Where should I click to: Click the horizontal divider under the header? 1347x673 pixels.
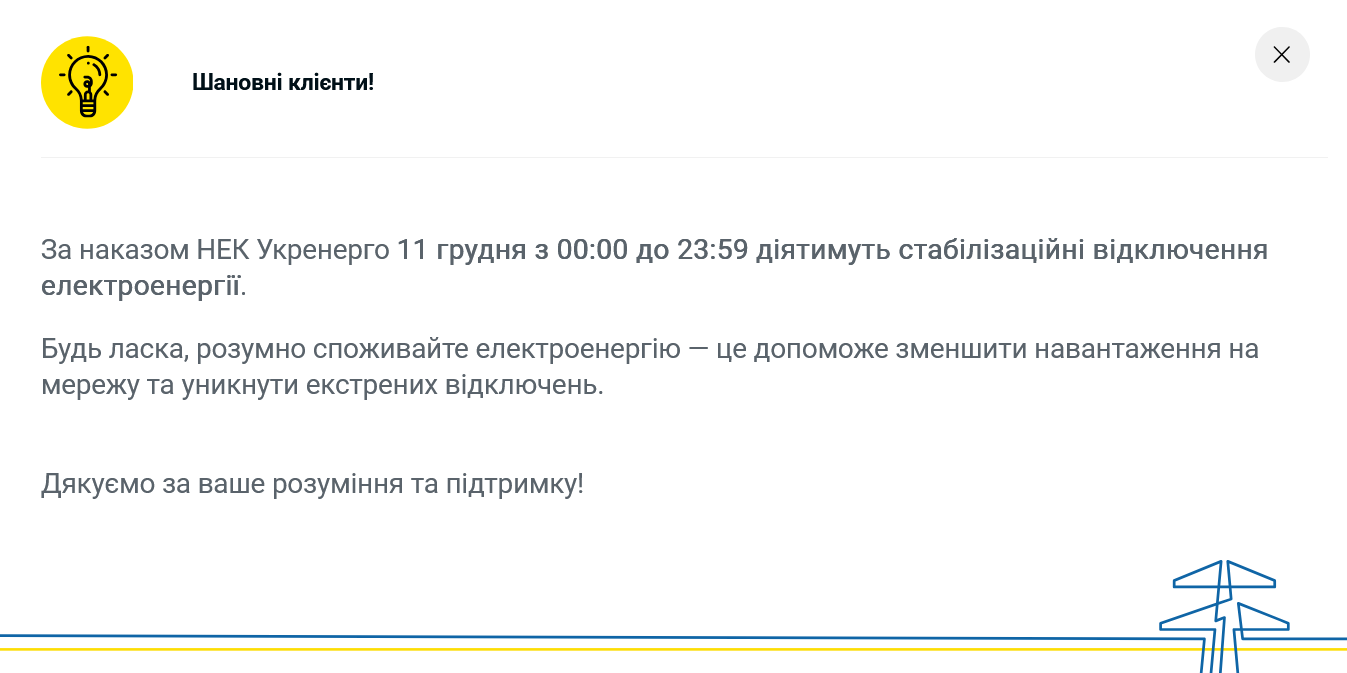[x=673, y=156]
